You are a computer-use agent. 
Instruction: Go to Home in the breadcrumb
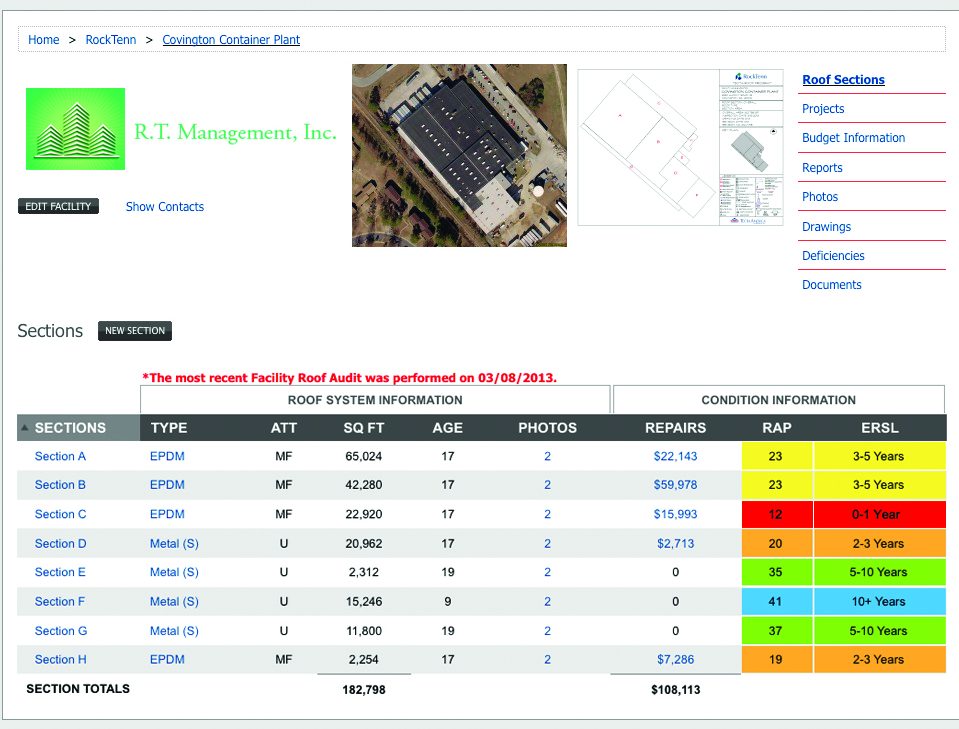pos(44,40)
